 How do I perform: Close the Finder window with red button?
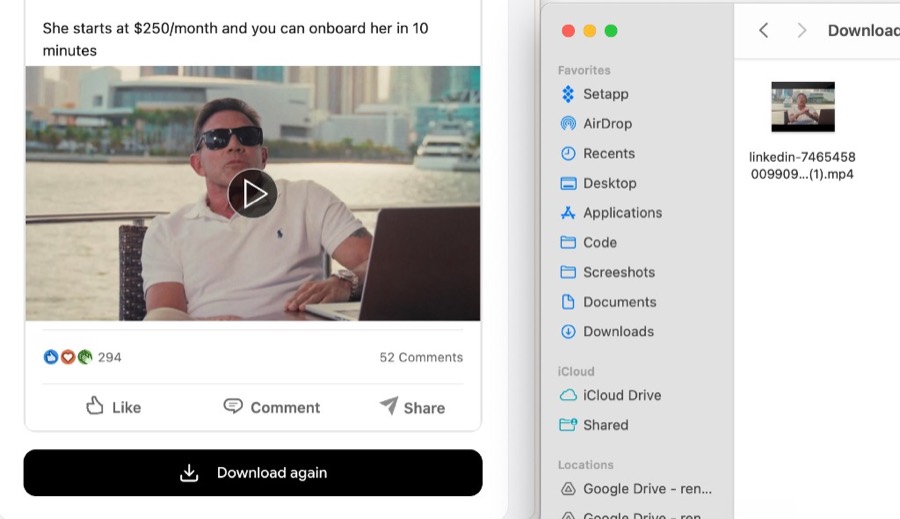click(x=568, y=30)
